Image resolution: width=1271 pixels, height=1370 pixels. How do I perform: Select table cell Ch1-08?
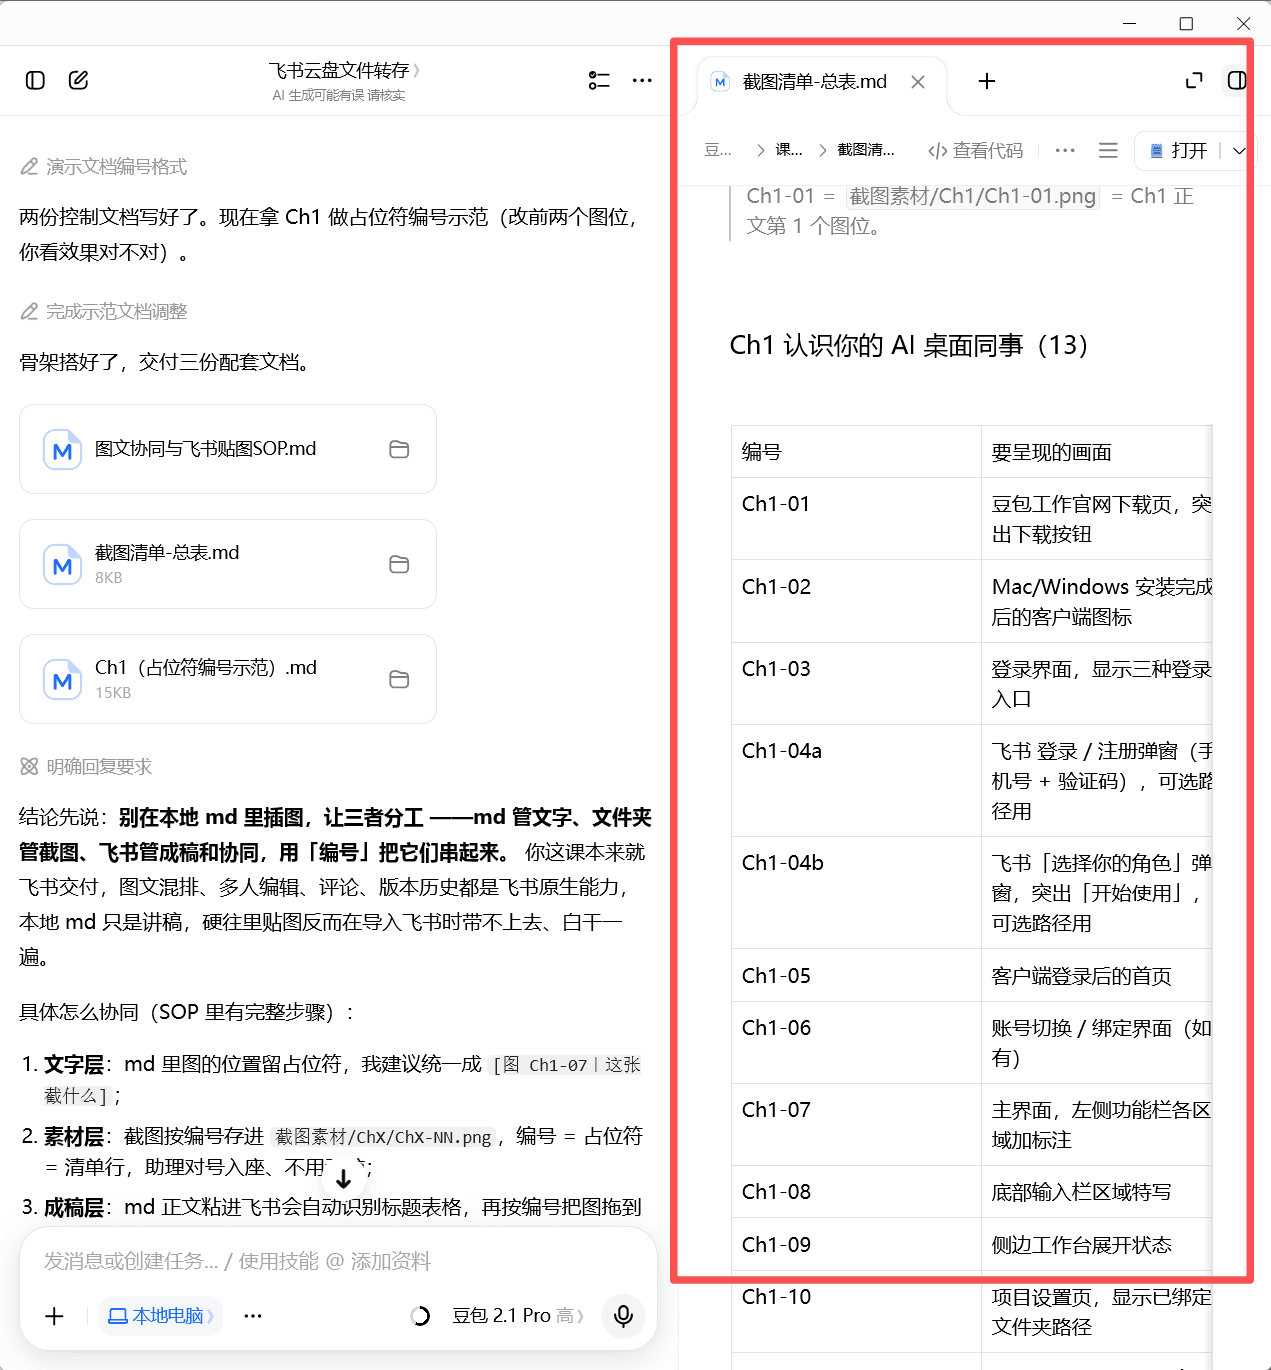coord(856,1191)
